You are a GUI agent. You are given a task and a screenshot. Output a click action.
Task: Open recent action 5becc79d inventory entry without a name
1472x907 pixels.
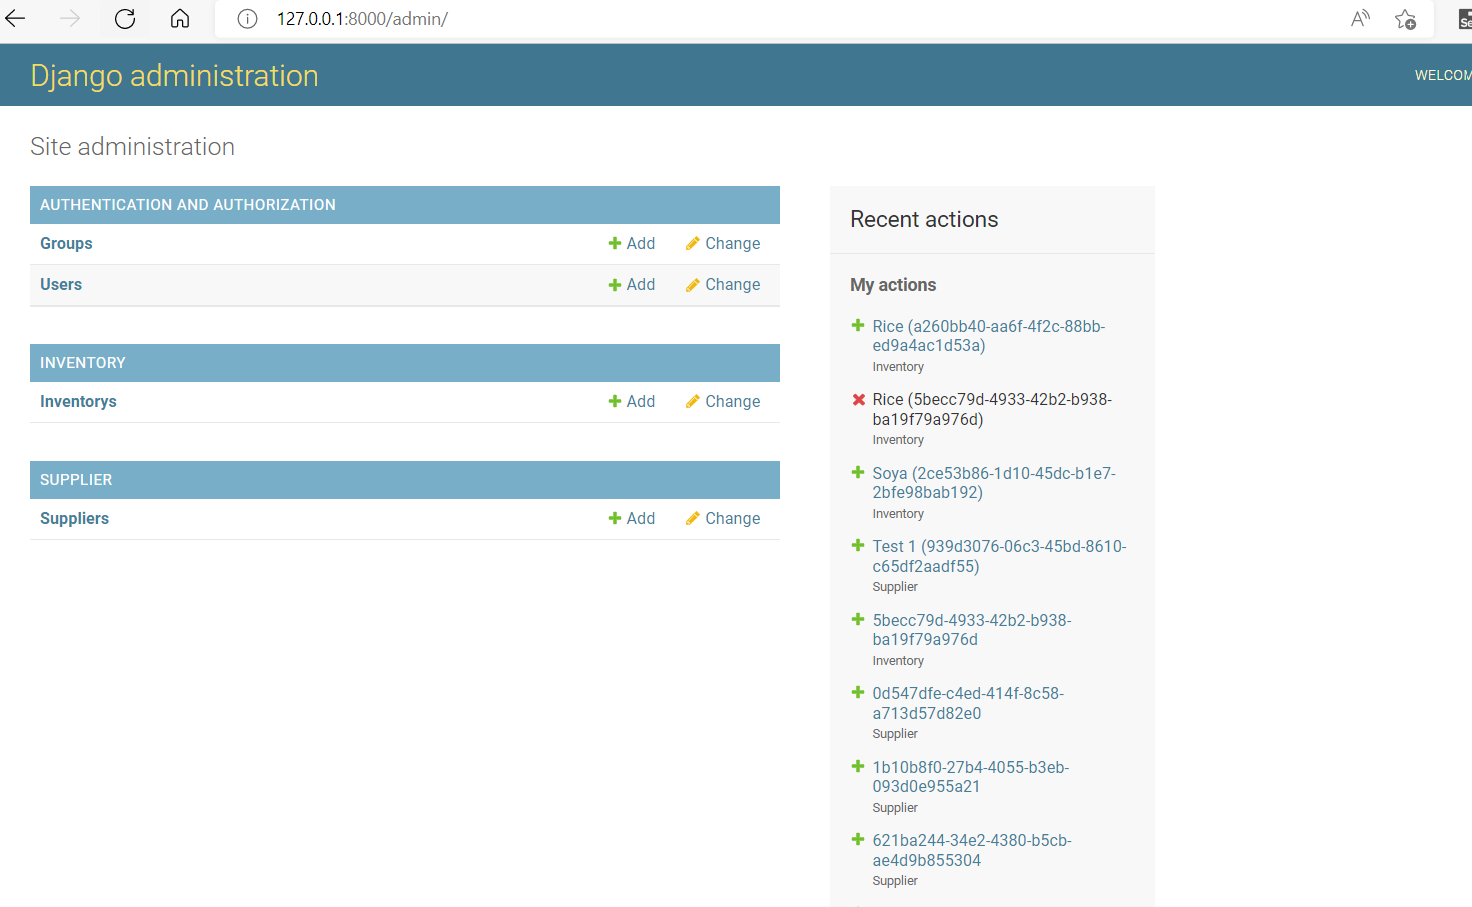[x=972, y=630]
